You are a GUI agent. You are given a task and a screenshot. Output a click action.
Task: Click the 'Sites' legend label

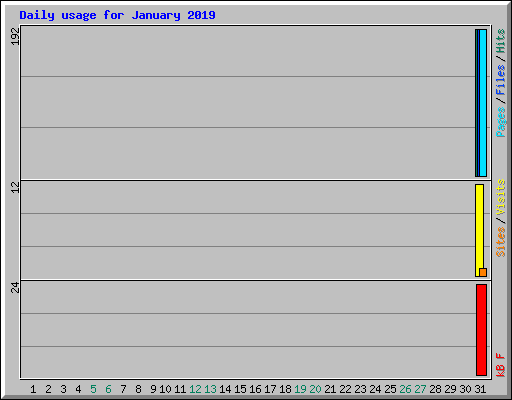coord(501,242)
